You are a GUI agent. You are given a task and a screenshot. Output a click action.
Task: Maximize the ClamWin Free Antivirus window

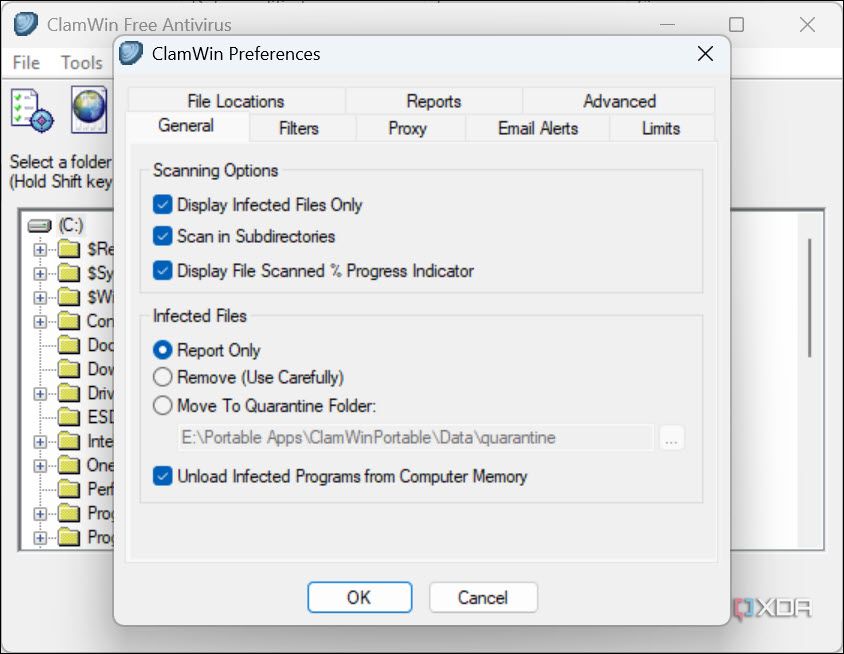(x=736, y=24)
